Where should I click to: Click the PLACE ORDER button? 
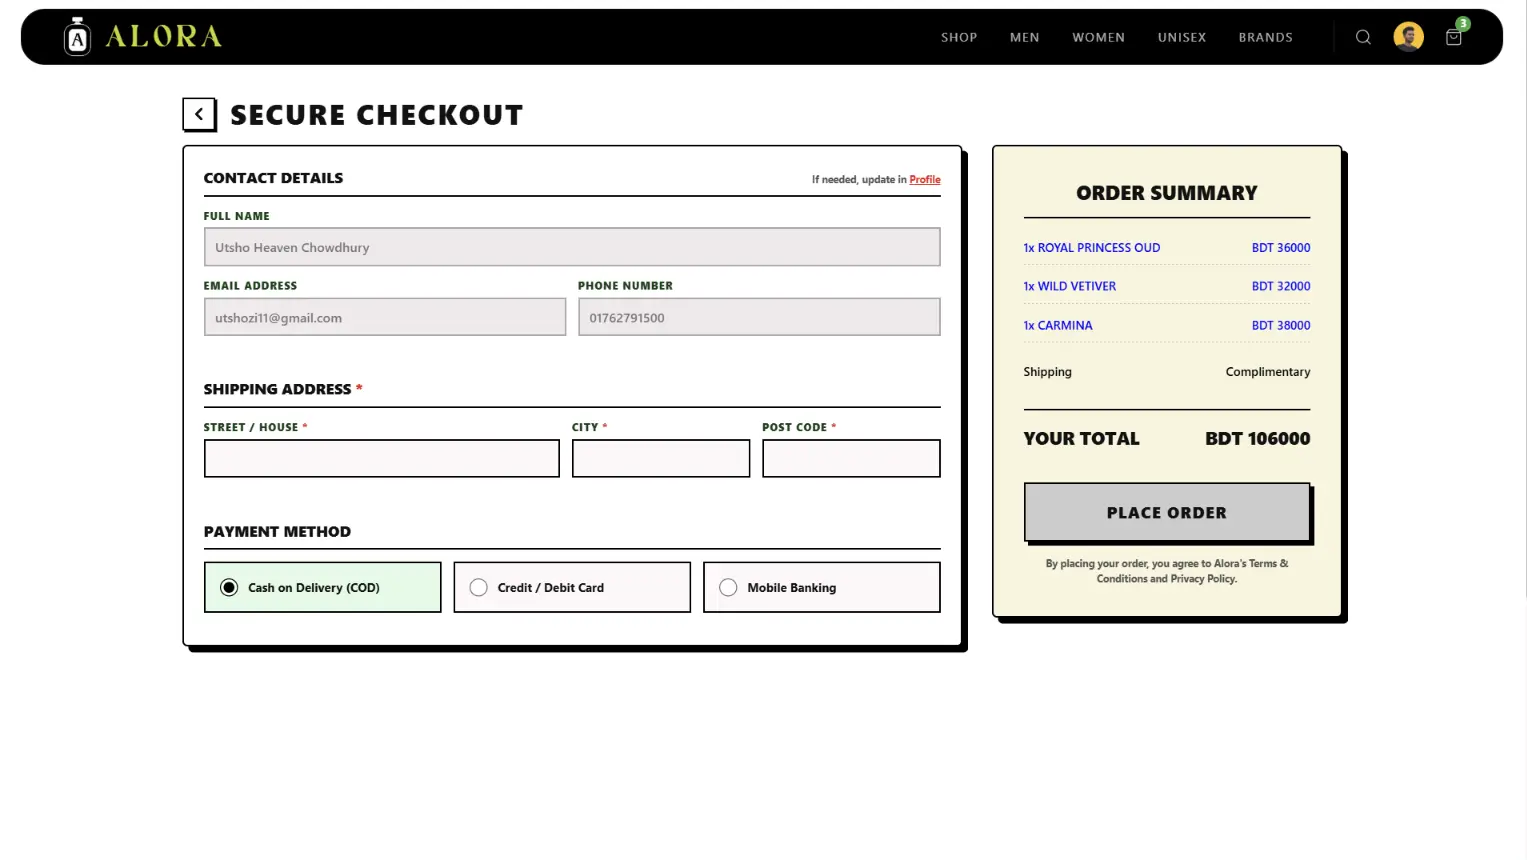[1166, 512]
